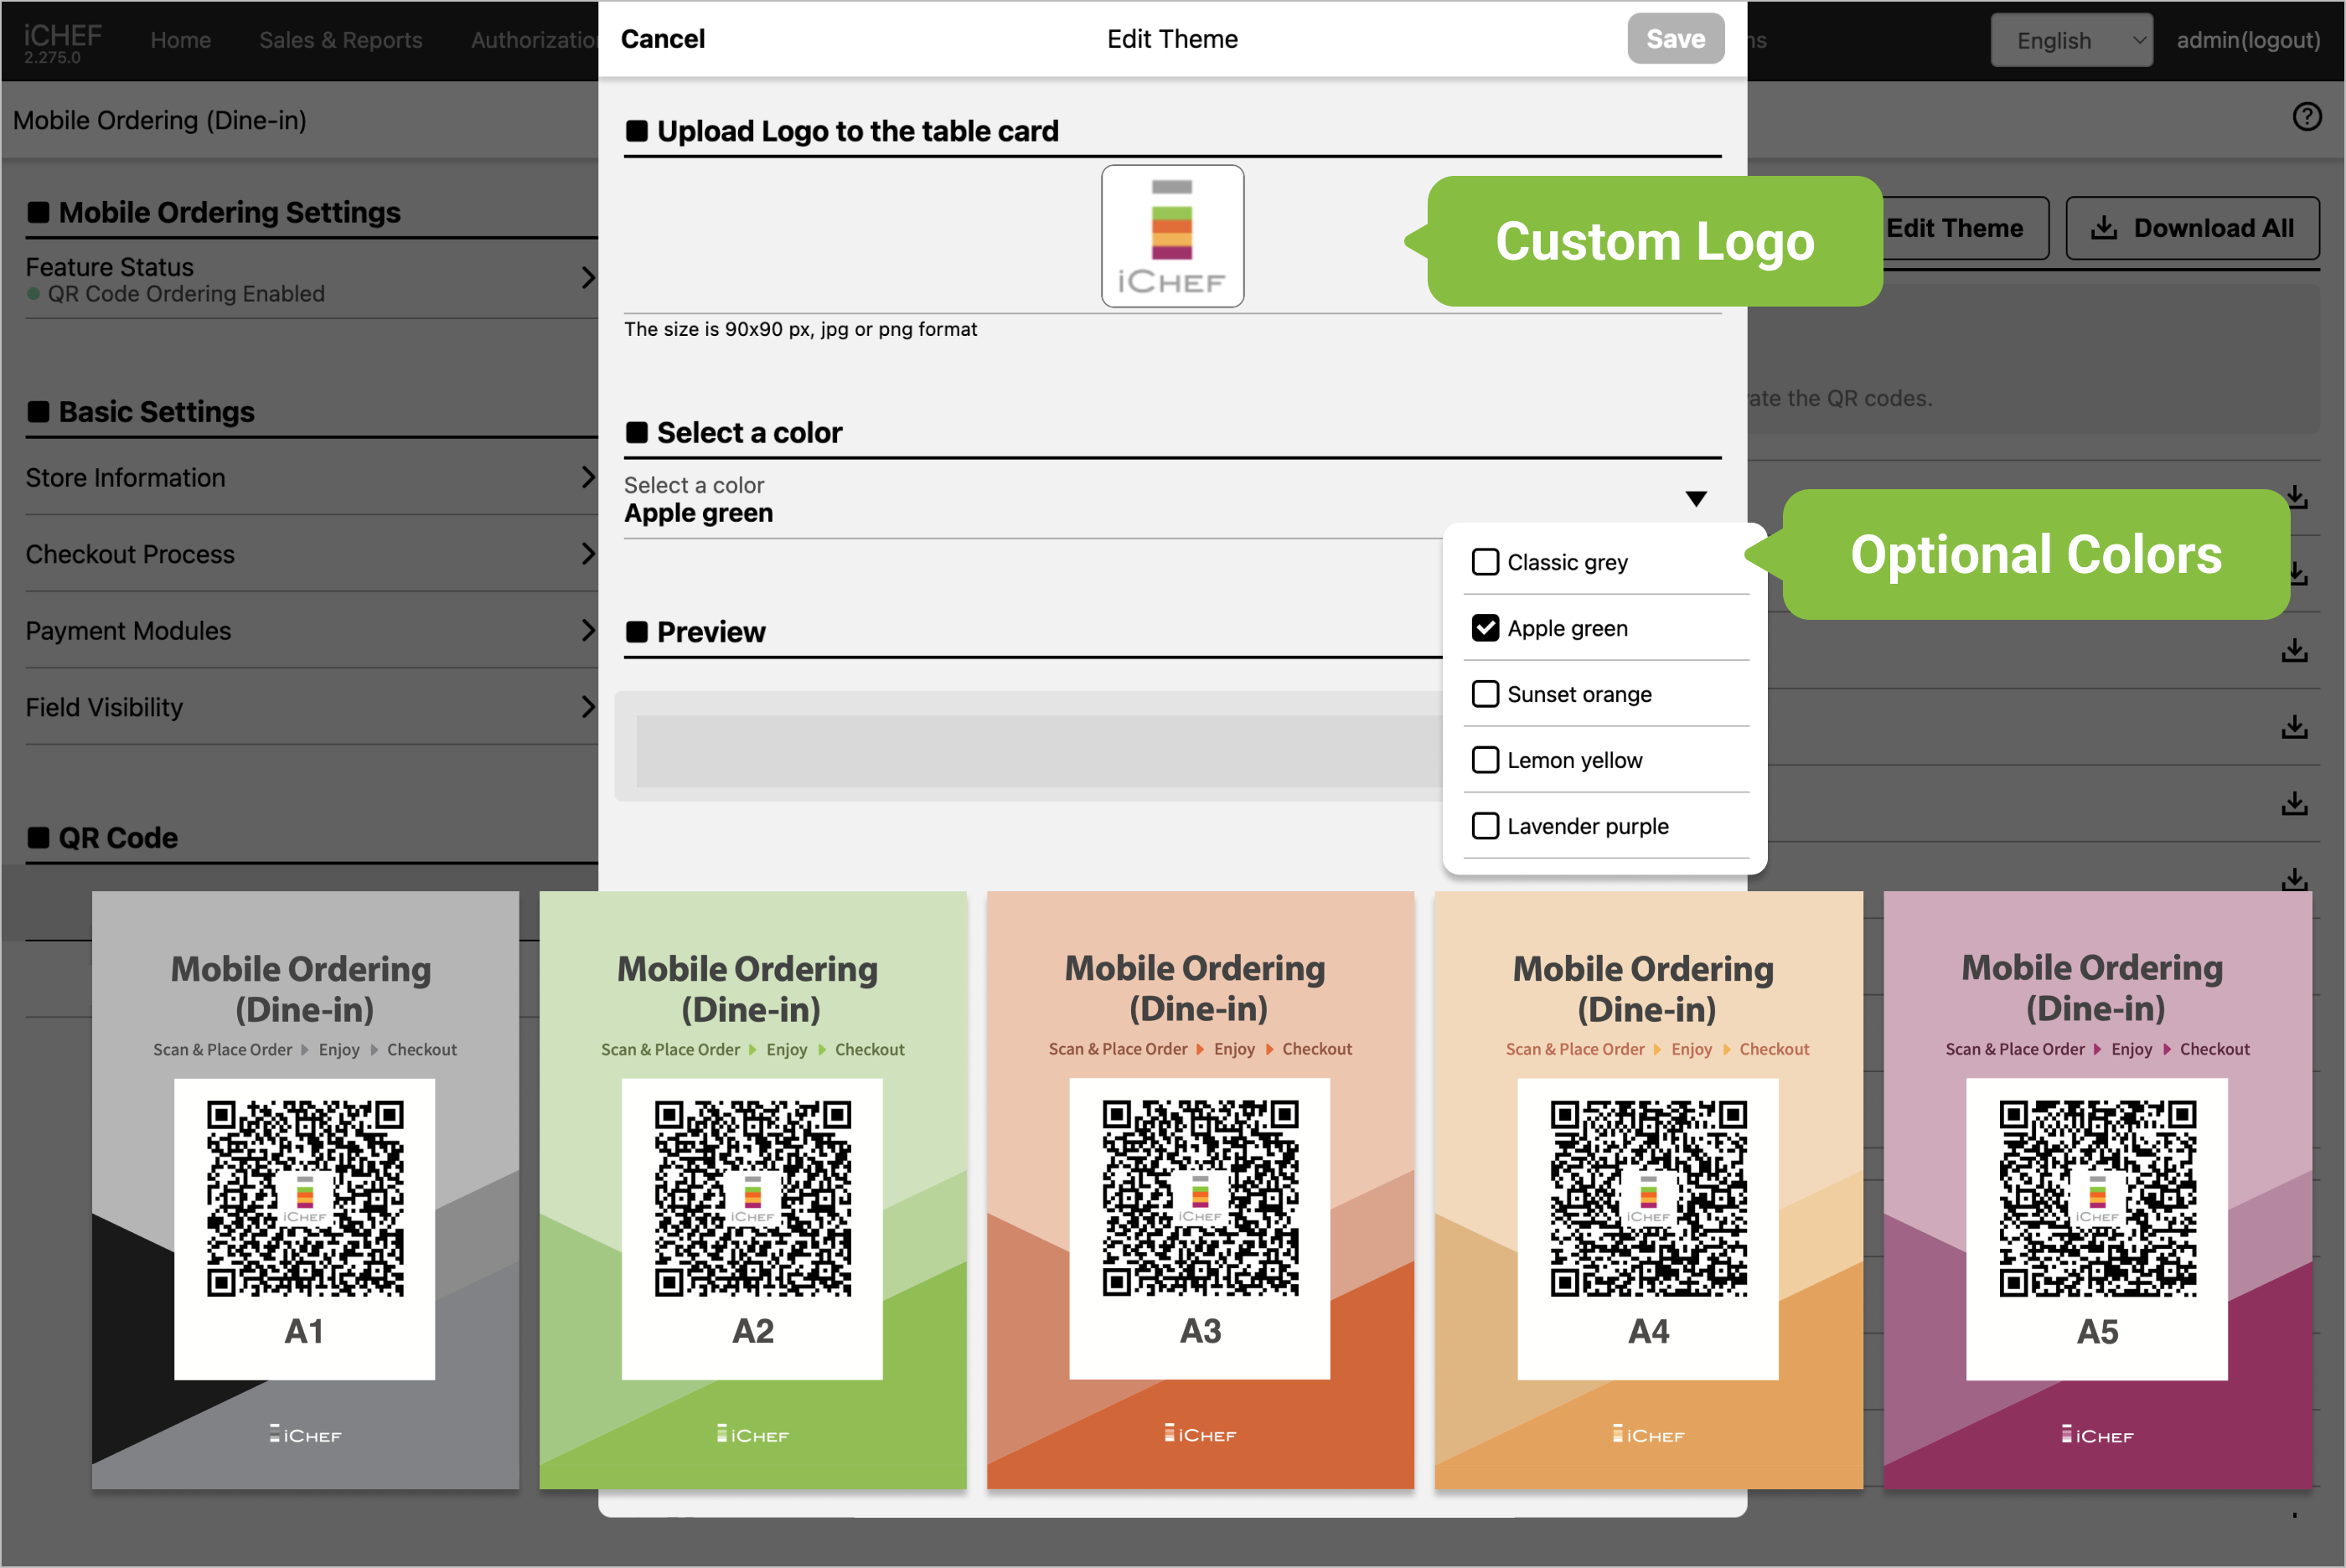Click the Download All button
Viewport: 2346px width, 1568px height.
point(2192,228)
